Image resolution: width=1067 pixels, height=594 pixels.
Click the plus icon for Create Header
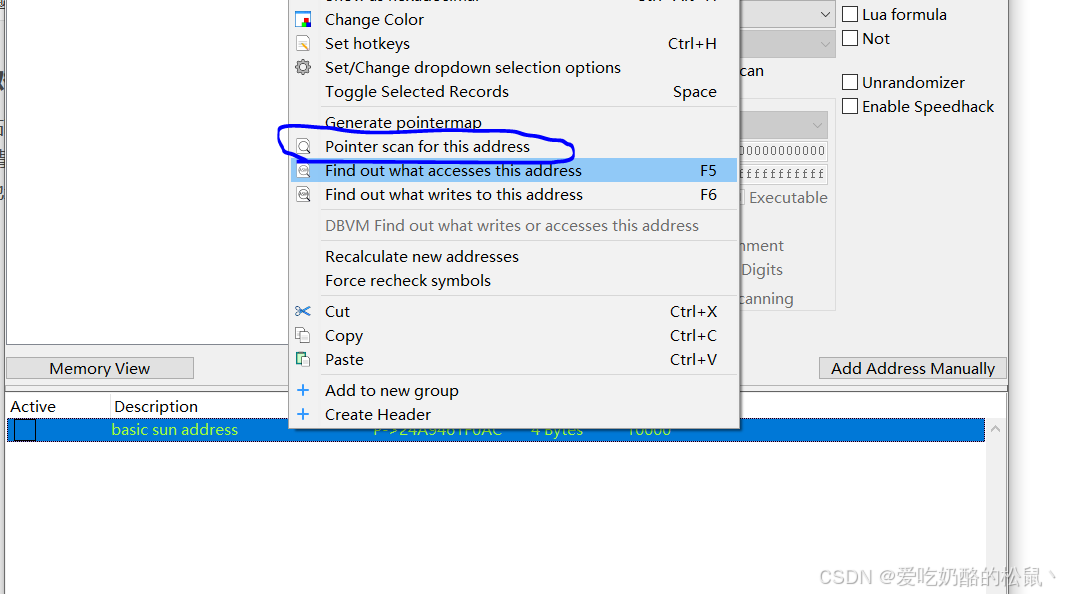[x=303, y=414]
